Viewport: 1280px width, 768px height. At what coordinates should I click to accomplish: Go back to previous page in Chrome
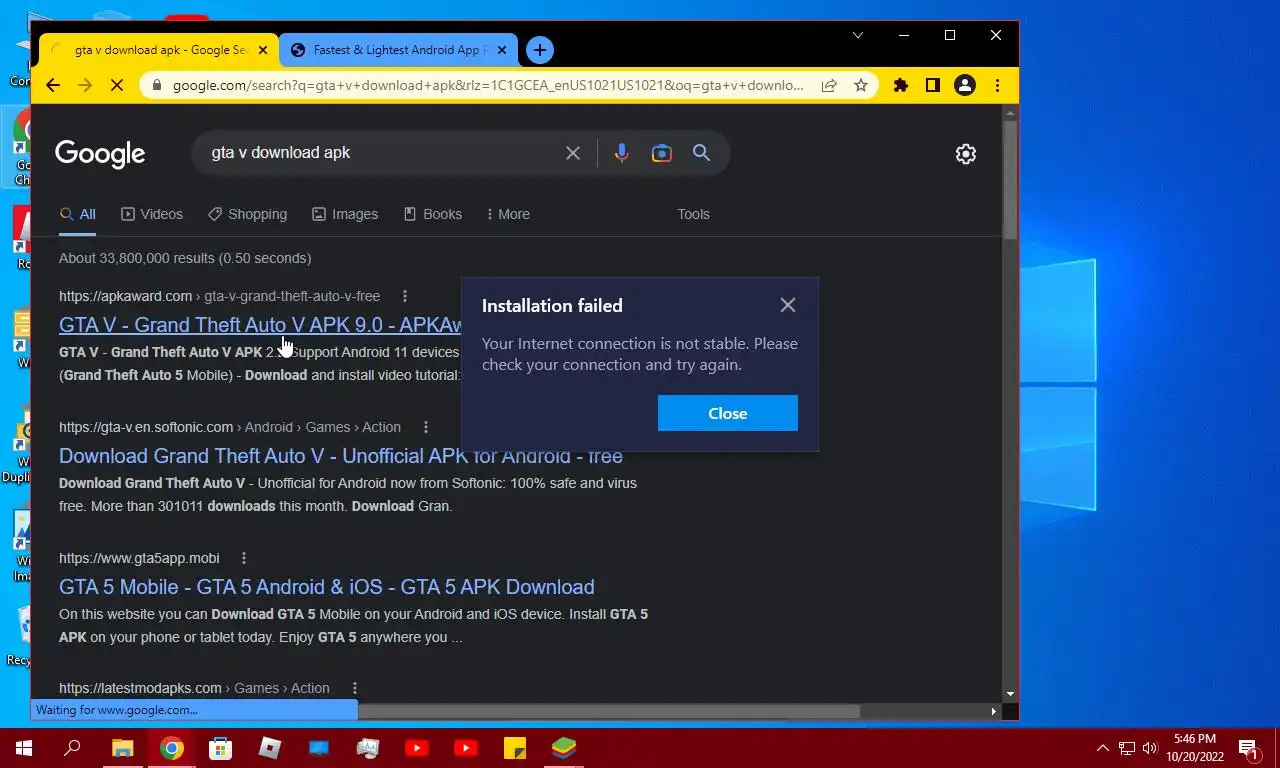pyautogui.click(x=53, y=86)
